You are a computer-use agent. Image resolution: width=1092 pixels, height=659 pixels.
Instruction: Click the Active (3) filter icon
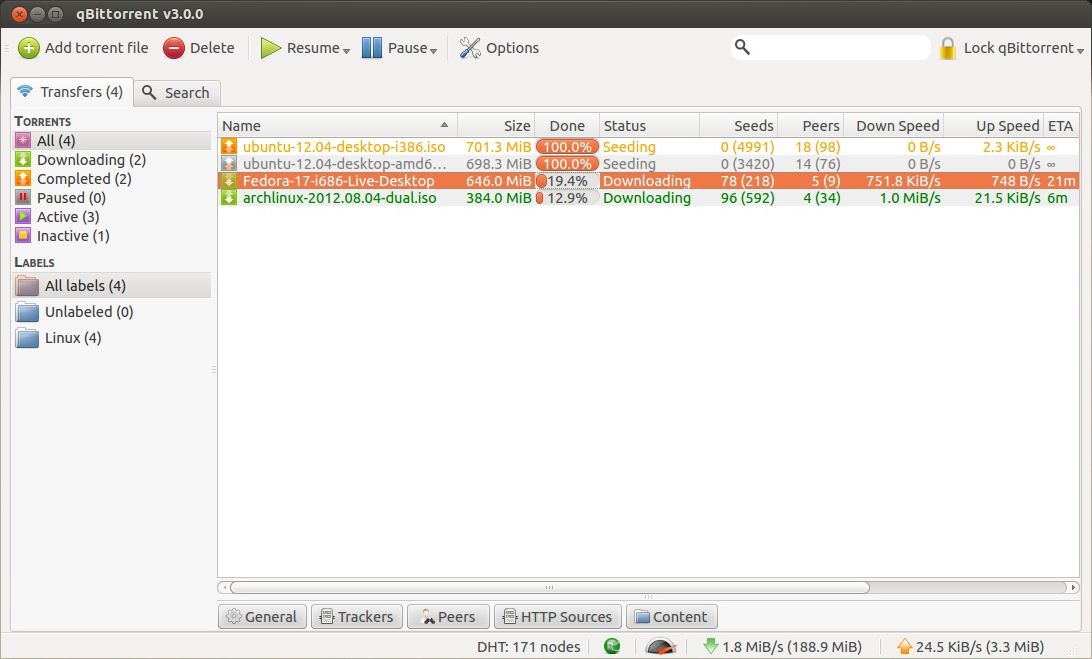point(23,217)
